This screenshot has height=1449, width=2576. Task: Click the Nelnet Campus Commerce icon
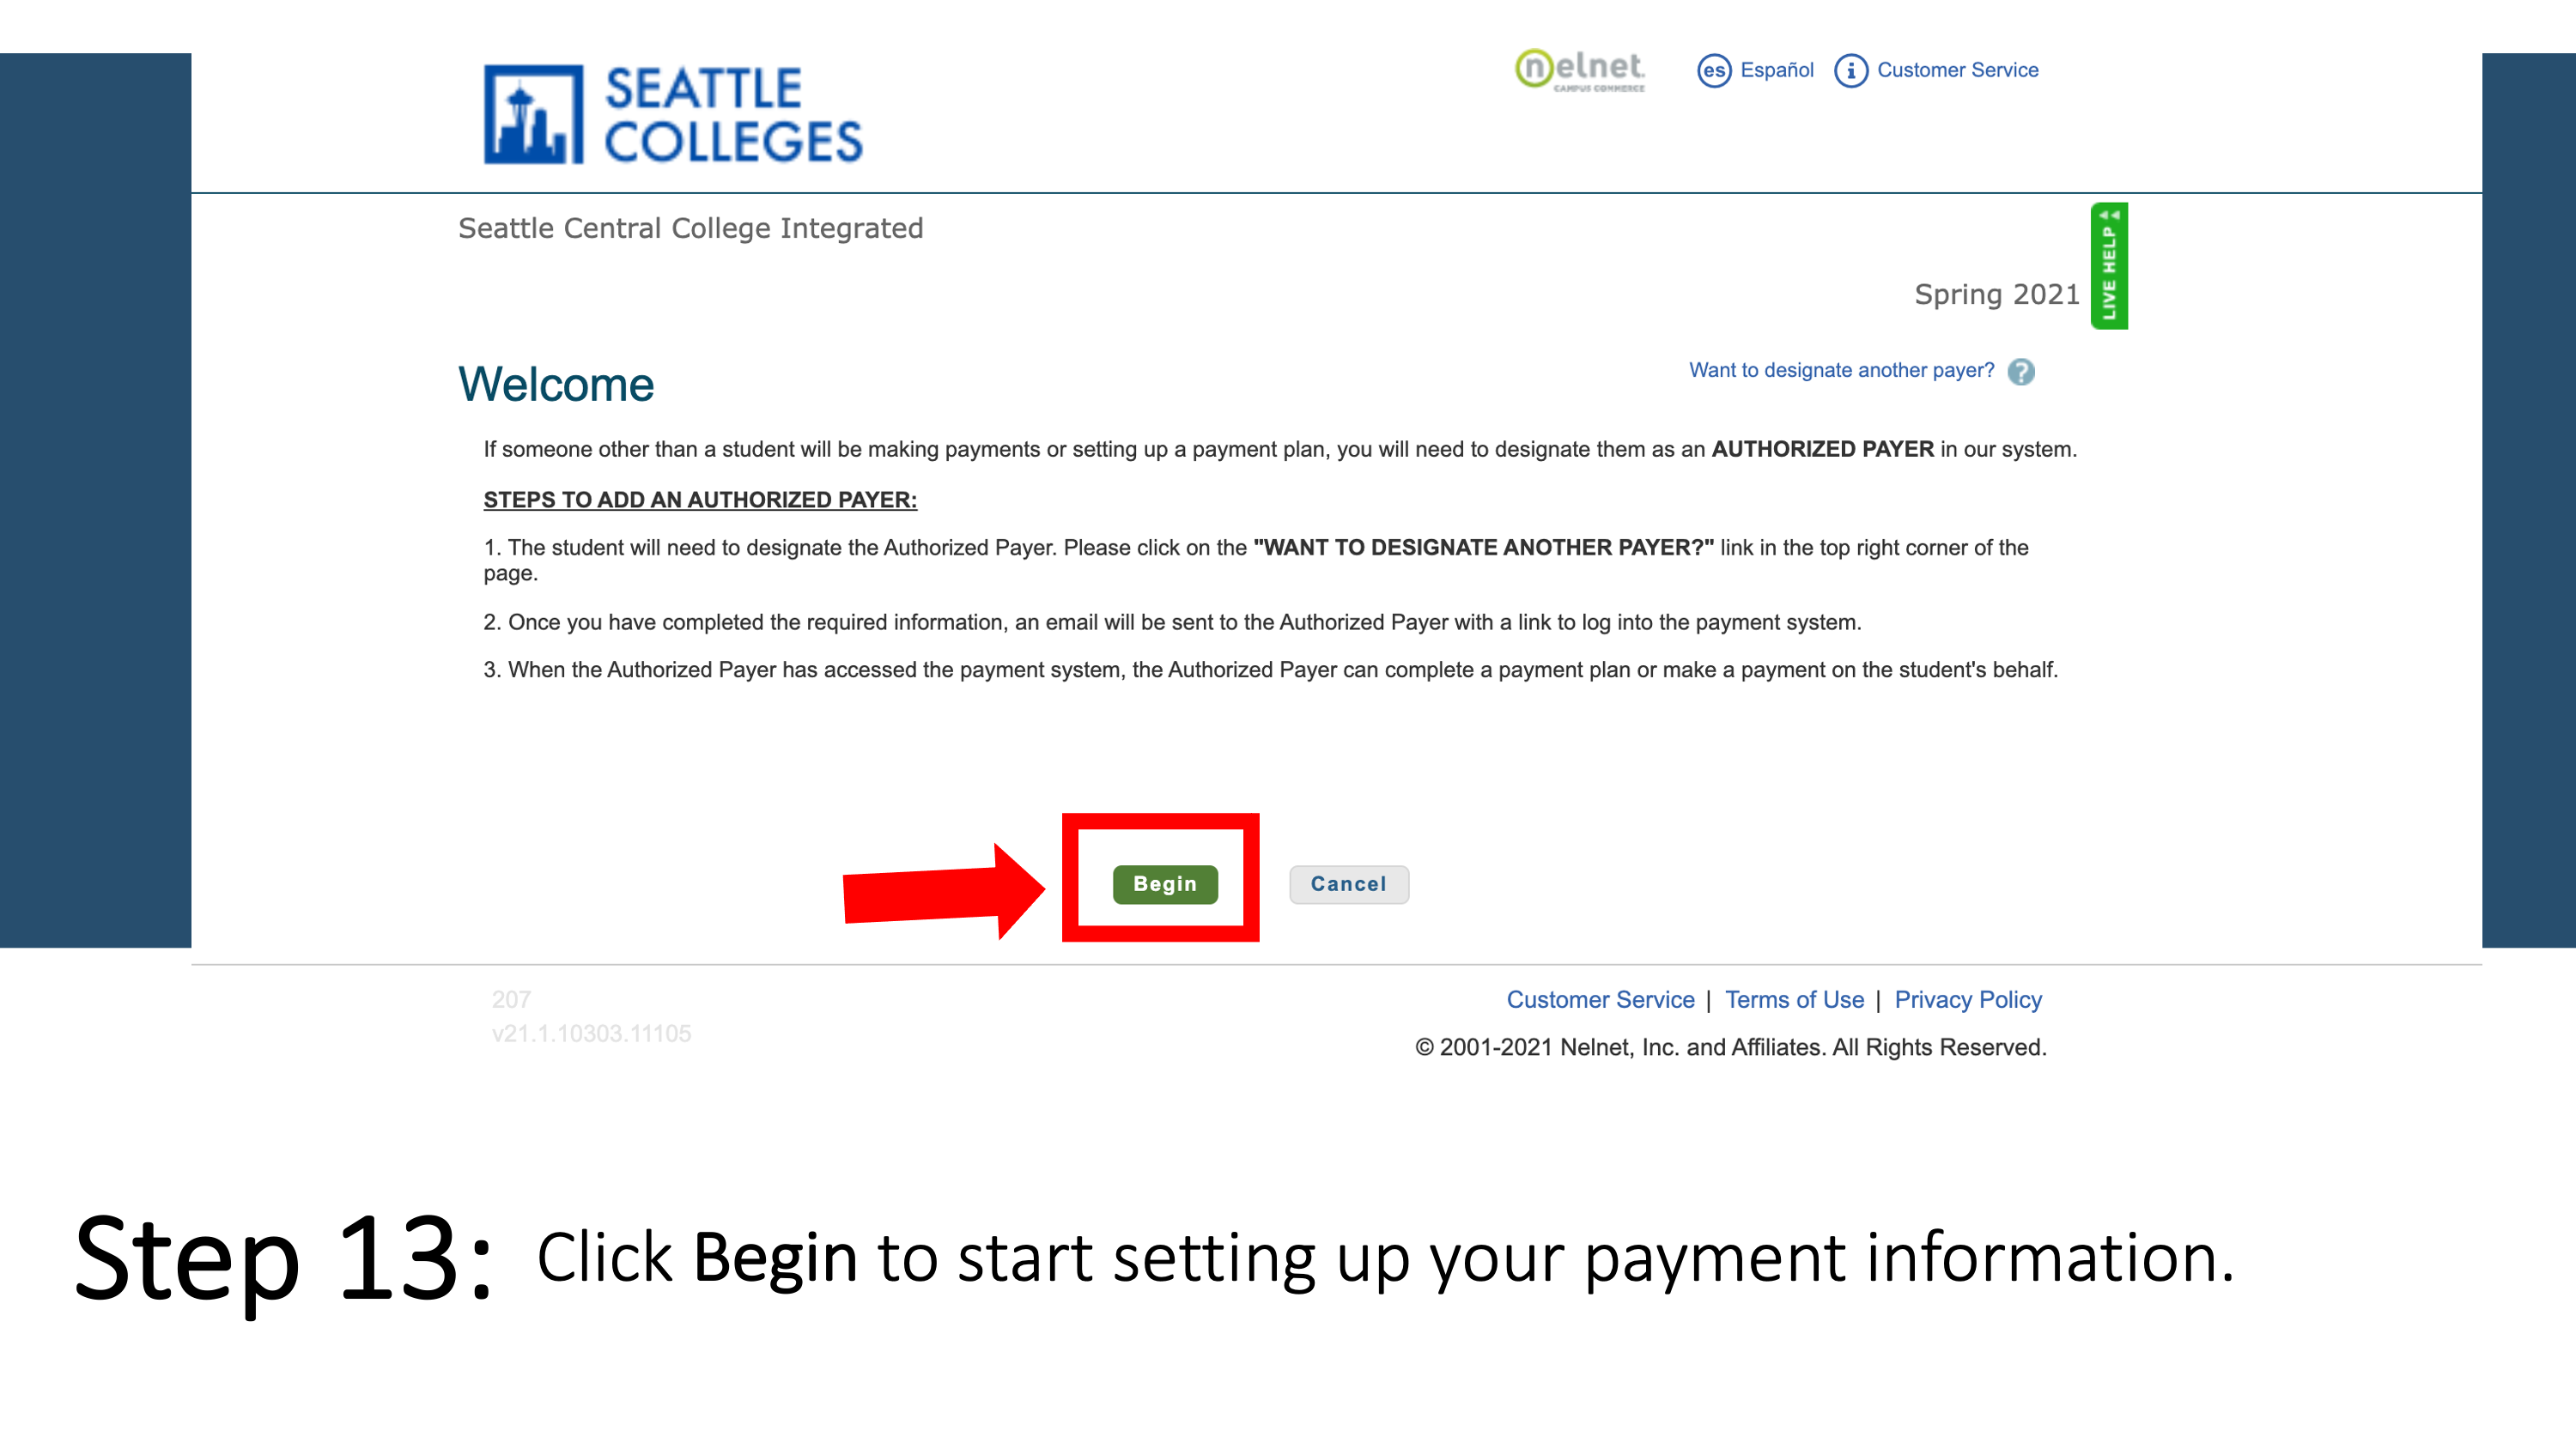click(1580, 70)
